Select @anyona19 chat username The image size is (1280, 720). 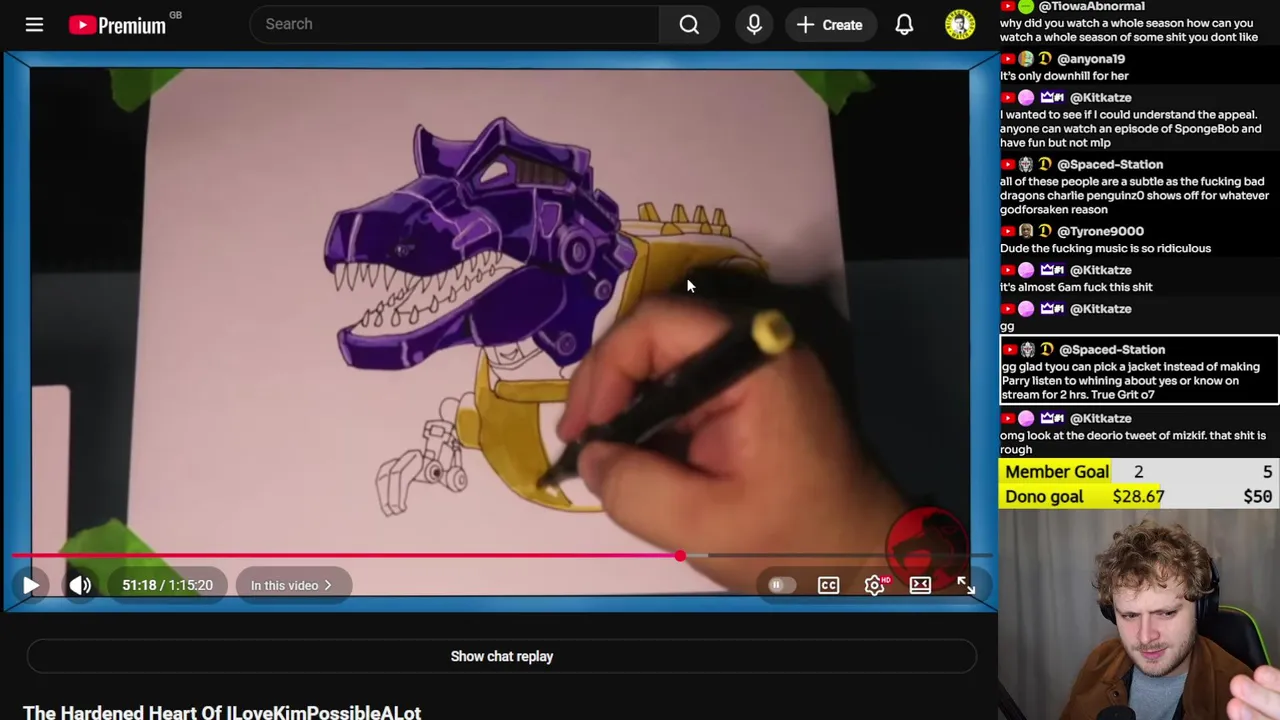1091,59
